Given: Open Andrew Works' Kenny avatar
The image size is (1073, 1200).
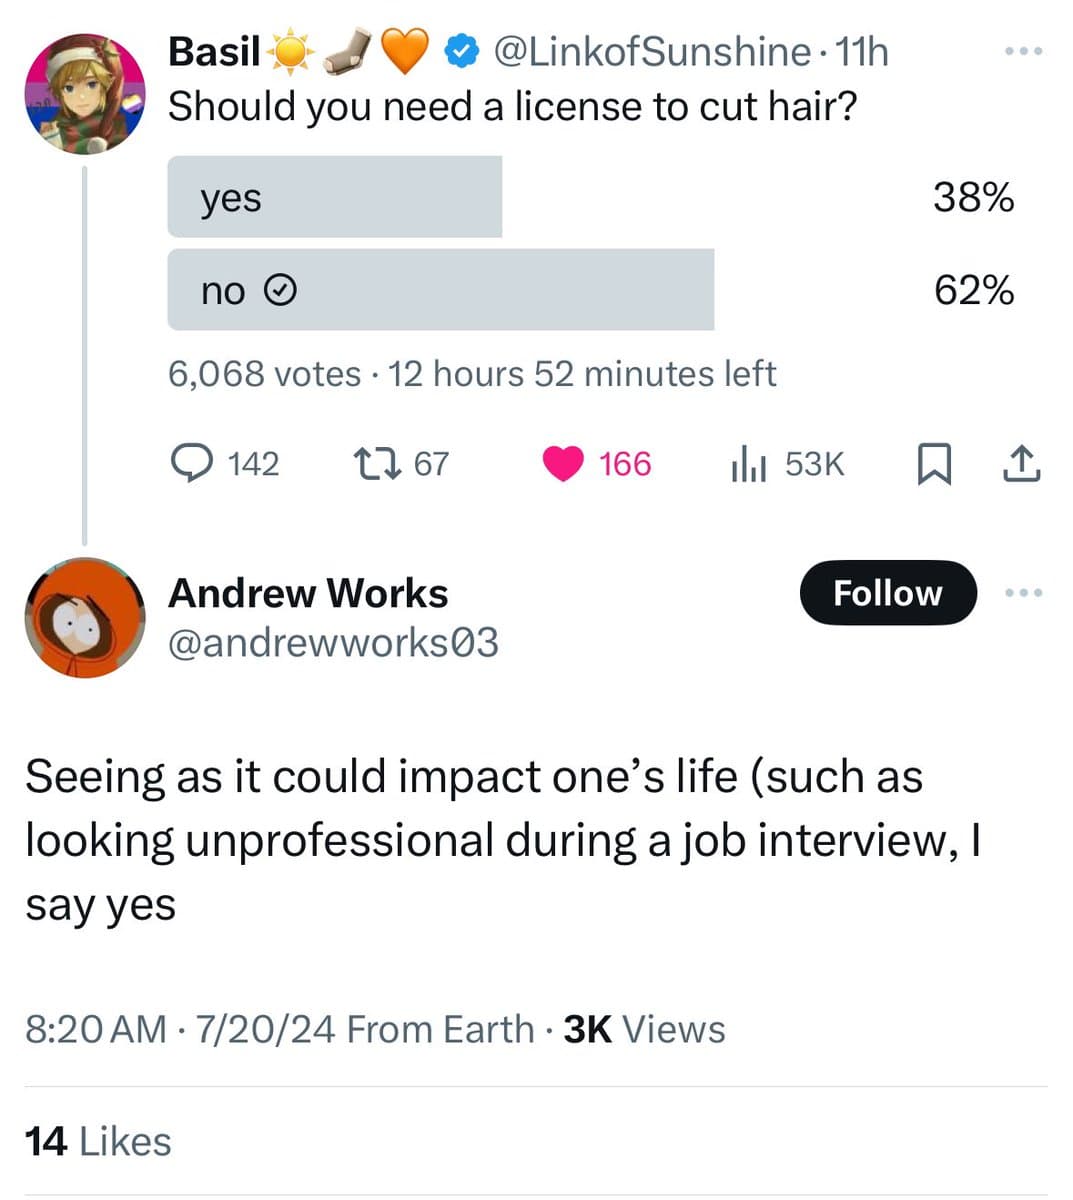Looking at the screenshot, I should pos(85,618).
